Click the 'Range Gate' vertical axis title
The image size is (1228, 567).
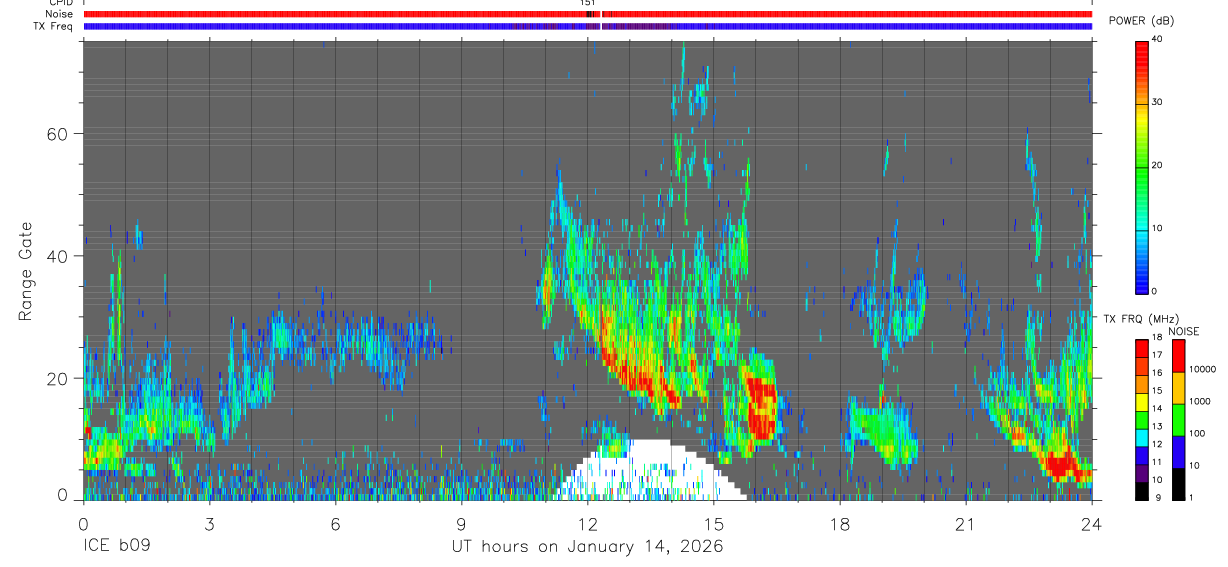point(24,272)
